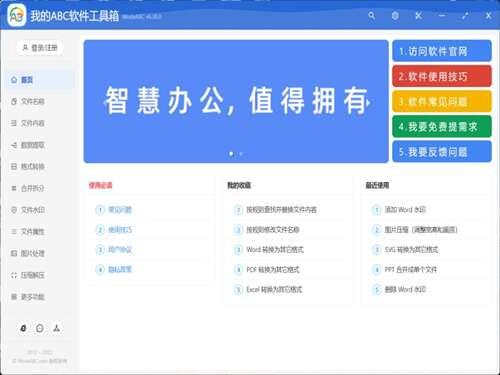500x375 pixels.
Task: Click 5.我要反馈问题 blue button
Action: [x=442, y=152]
